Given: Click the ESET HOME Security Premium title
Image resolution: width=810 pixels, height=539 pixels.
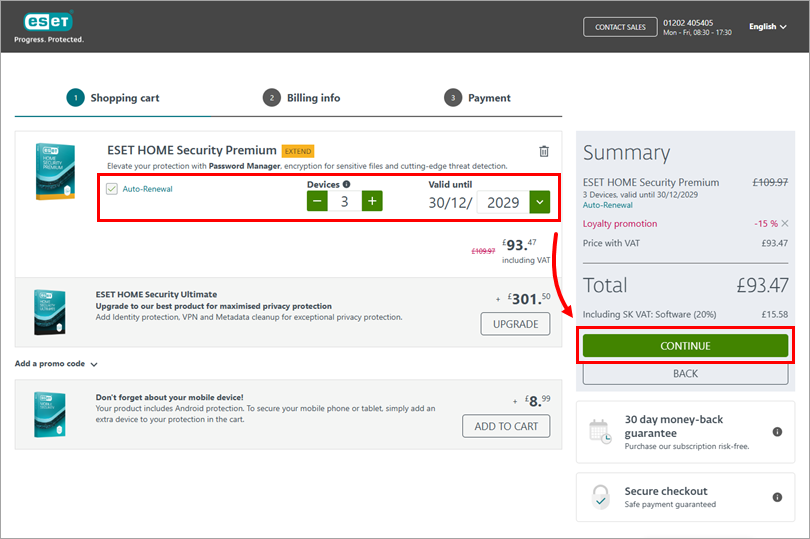Looking at the screenshot, I should point(192,150).
